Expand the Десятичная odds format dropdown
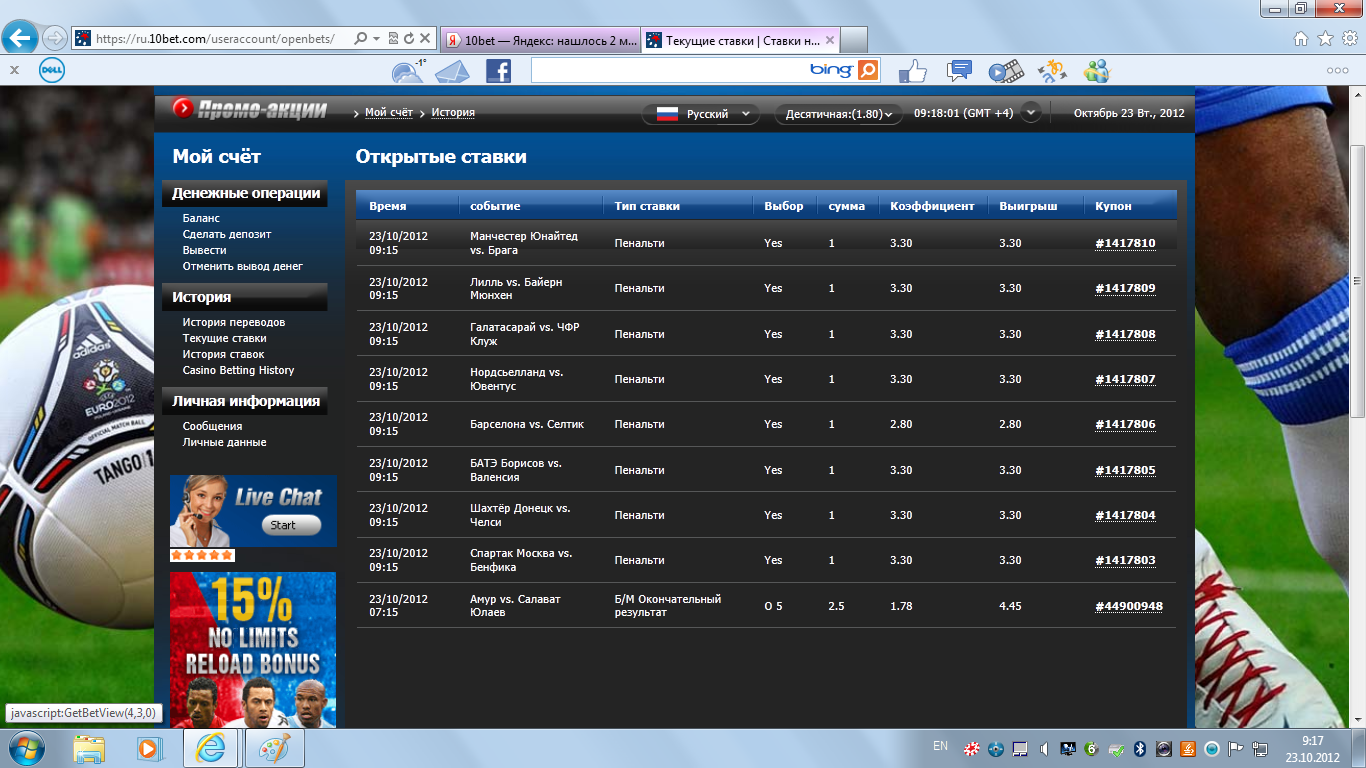Screen dimensions: 1366x768 click(x=838, y=114)
